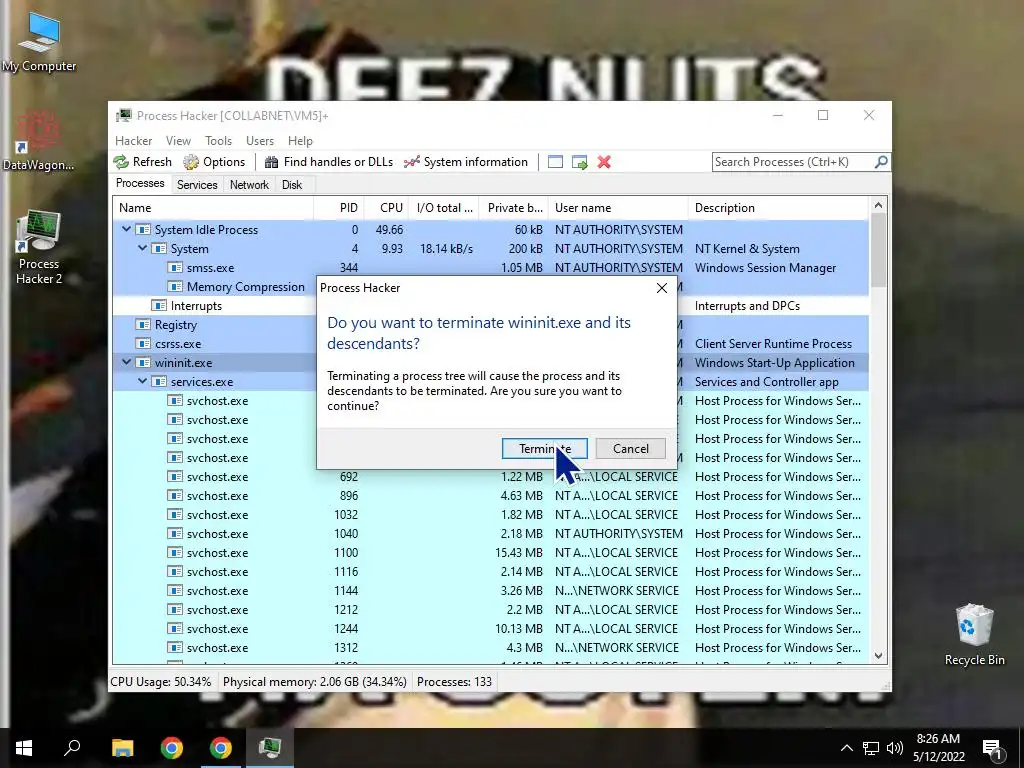Click the process list scroll up arrow

[878, 205]
